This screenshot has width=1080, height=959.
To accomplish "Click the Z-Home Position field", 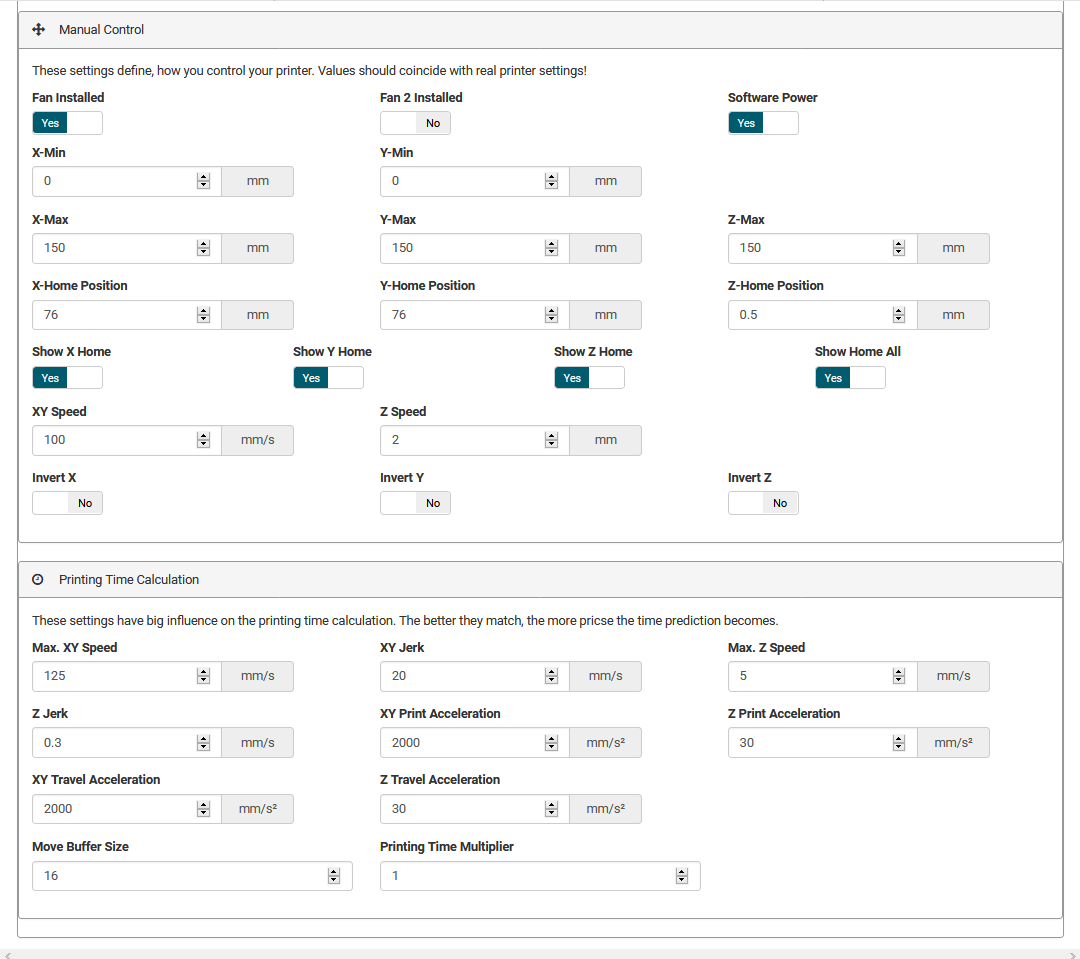I will click(822, 315).
